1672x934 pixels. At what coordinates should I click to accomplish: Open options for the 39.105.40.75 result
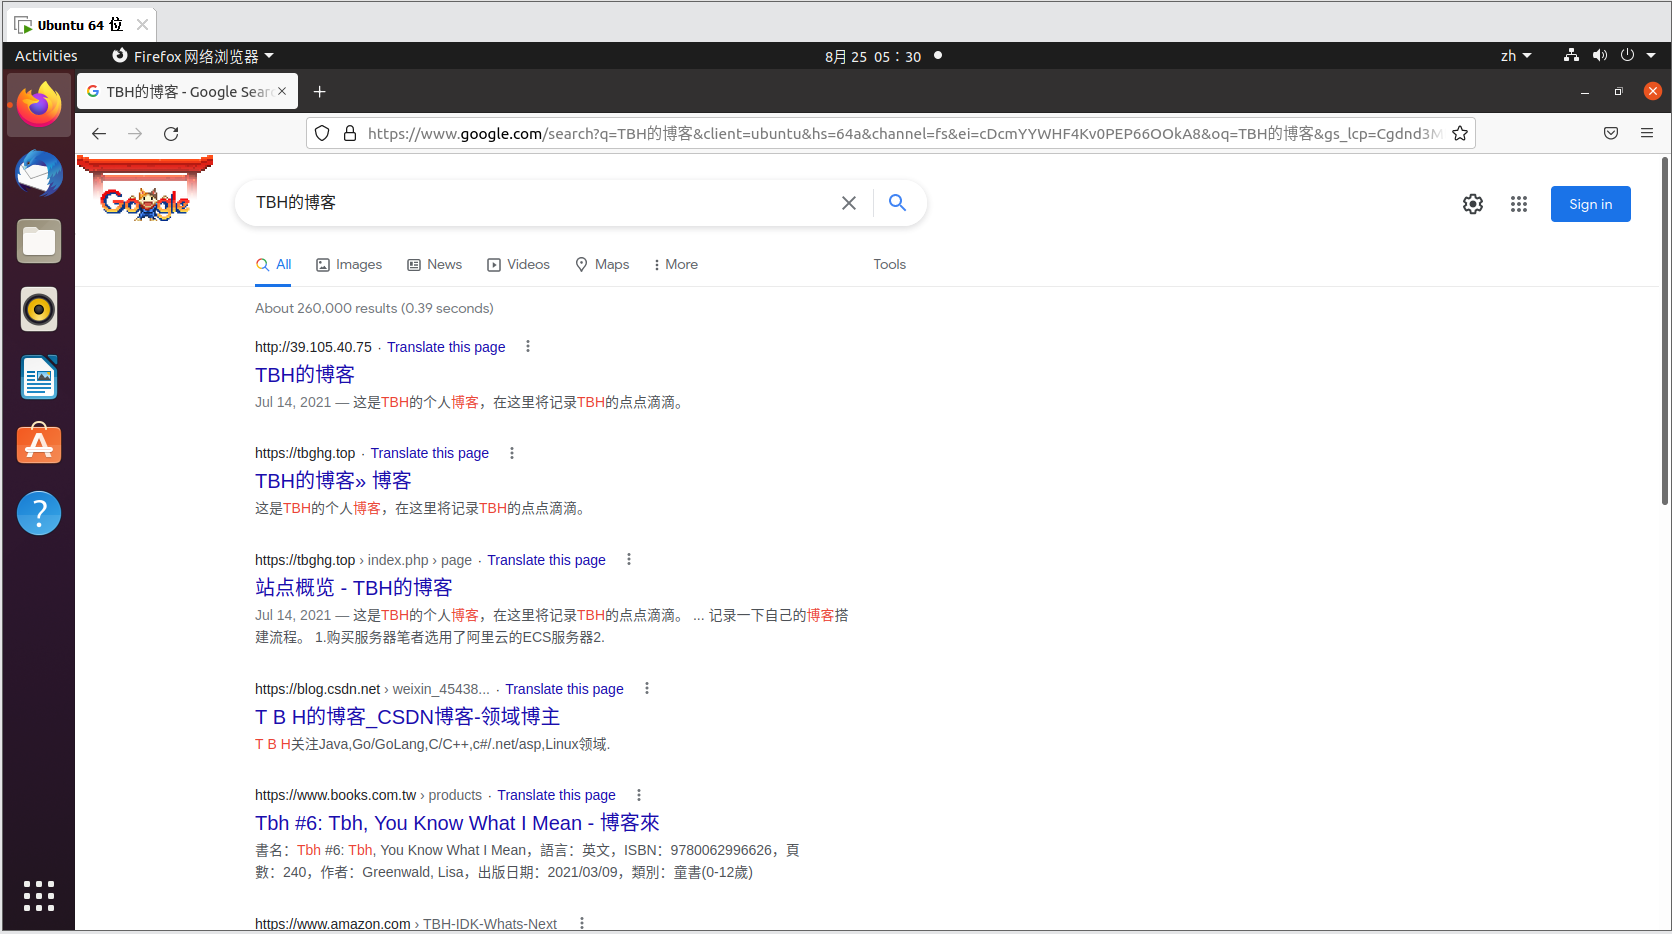pos(528,347)
